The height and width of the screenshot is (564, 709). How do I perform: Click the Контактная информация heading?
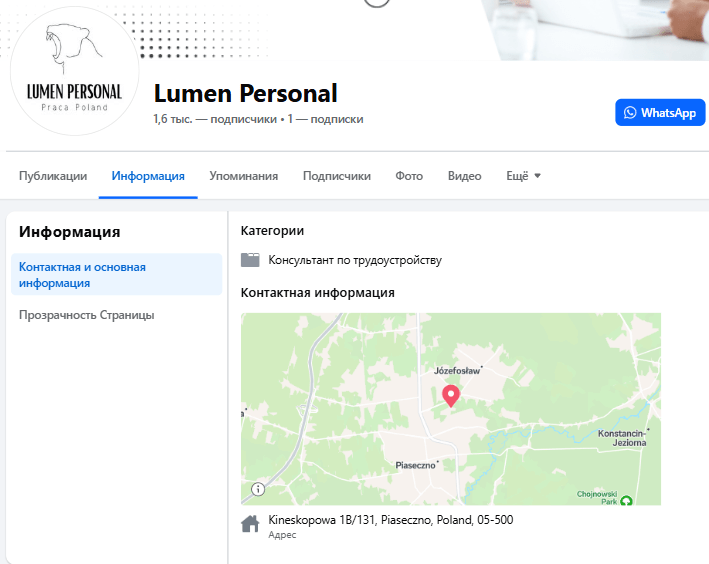[x=317, y=293]
